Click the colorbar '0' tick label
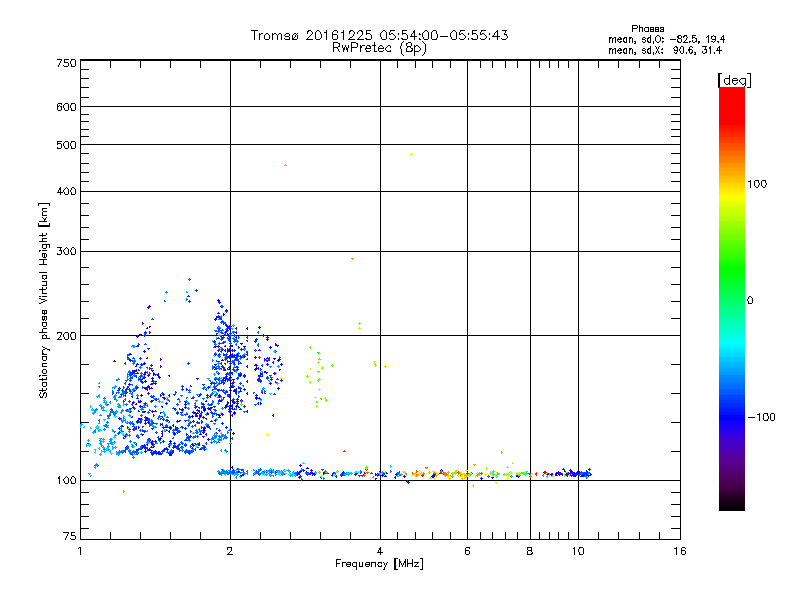 [749, 301]
